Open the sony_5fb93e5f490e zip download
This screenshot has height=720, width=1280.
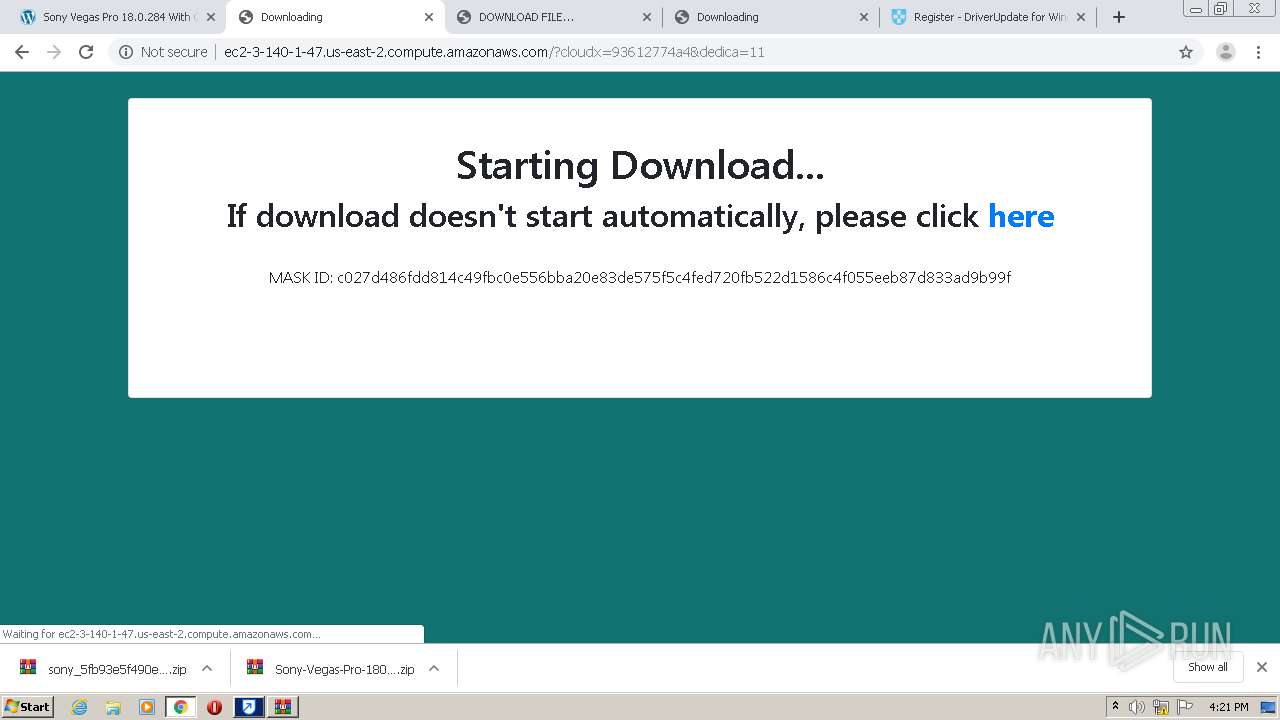click(x=103, y=669)
